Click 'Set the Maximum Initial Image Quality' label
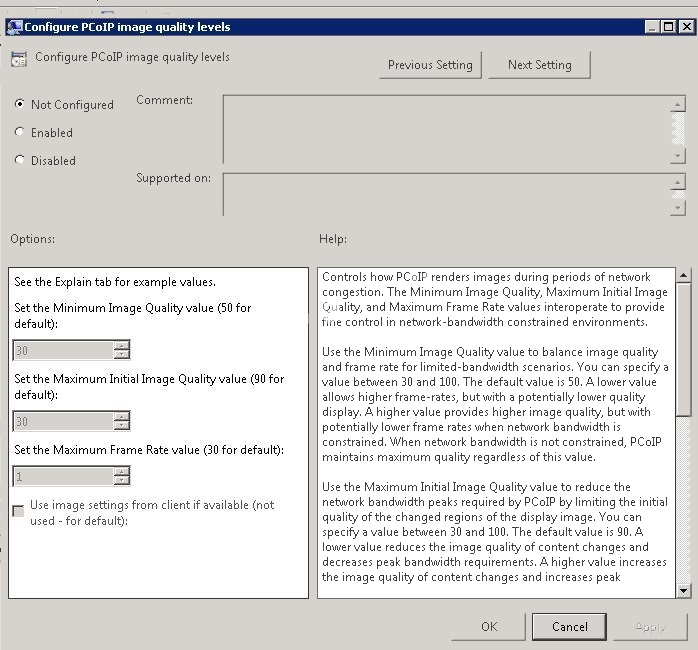 click(x=149, y=386)
